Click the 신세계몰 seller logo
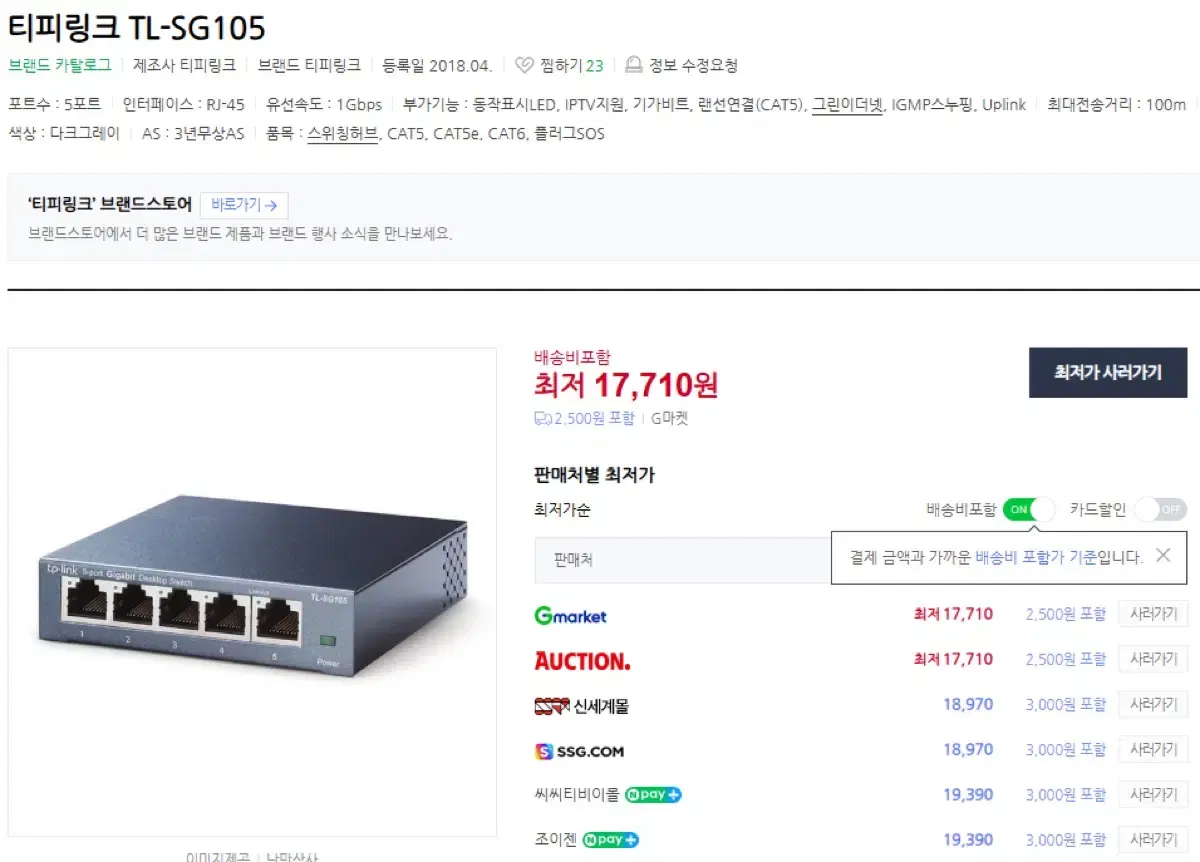This screenshot has width=1200, height=862. (582, 706)
